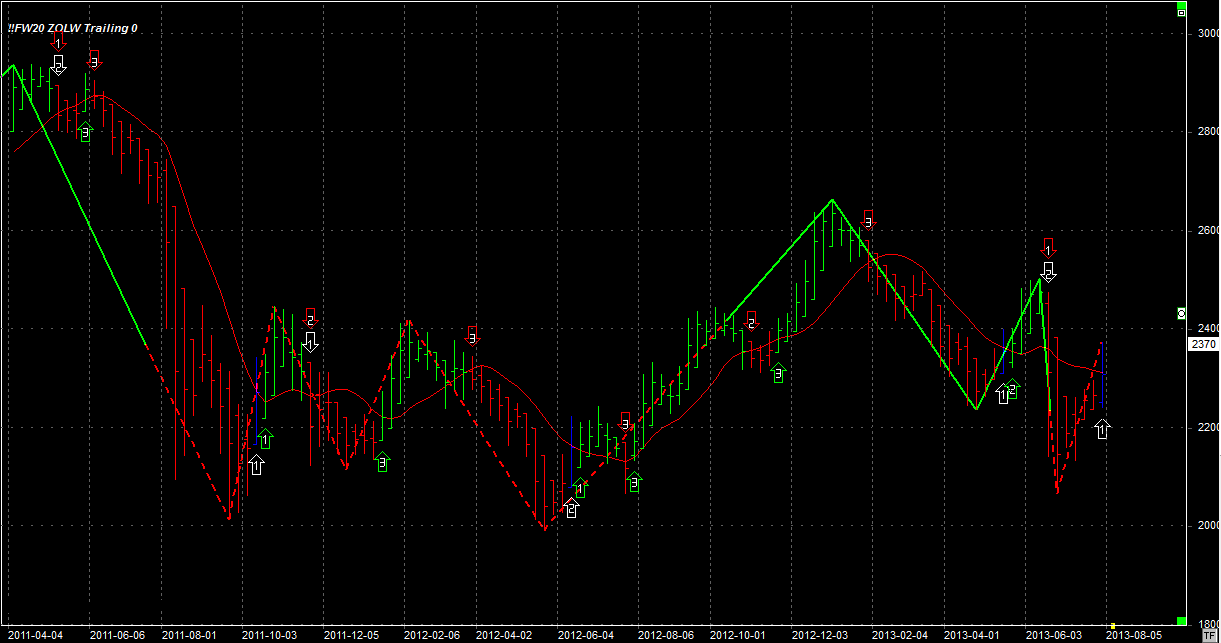Click the 2011-04-04 date on the time axis
The width and height of the screenshot is (1221, 643).
[33, 635]
